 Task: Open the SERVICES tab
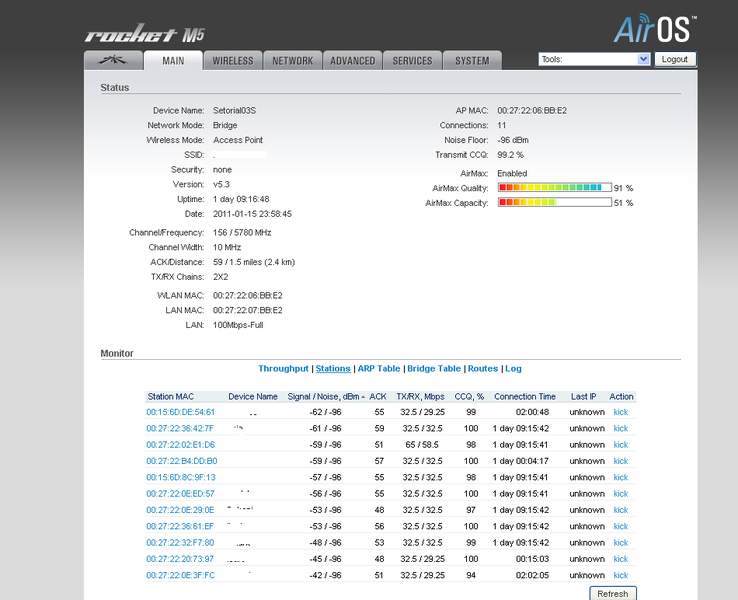[412, 61]
